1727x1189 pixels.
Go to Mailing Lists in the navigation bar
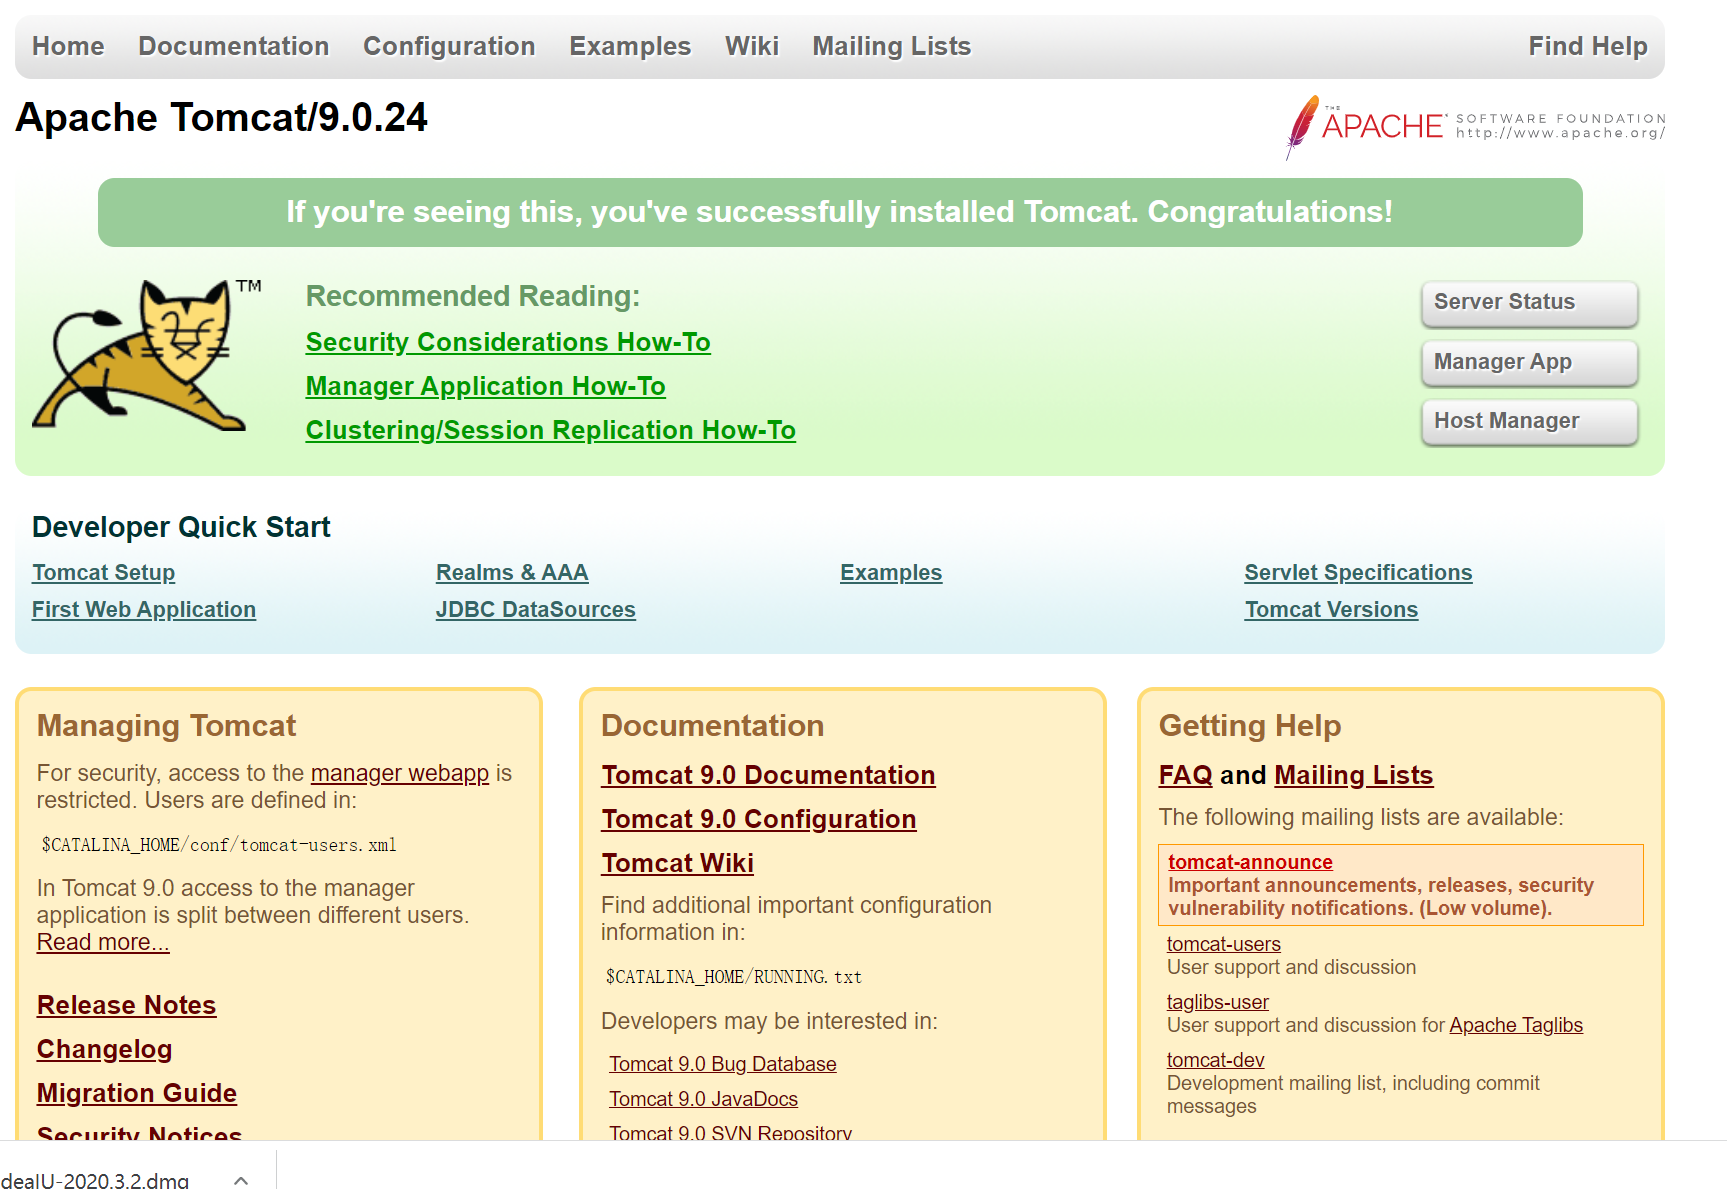(891, 46)
